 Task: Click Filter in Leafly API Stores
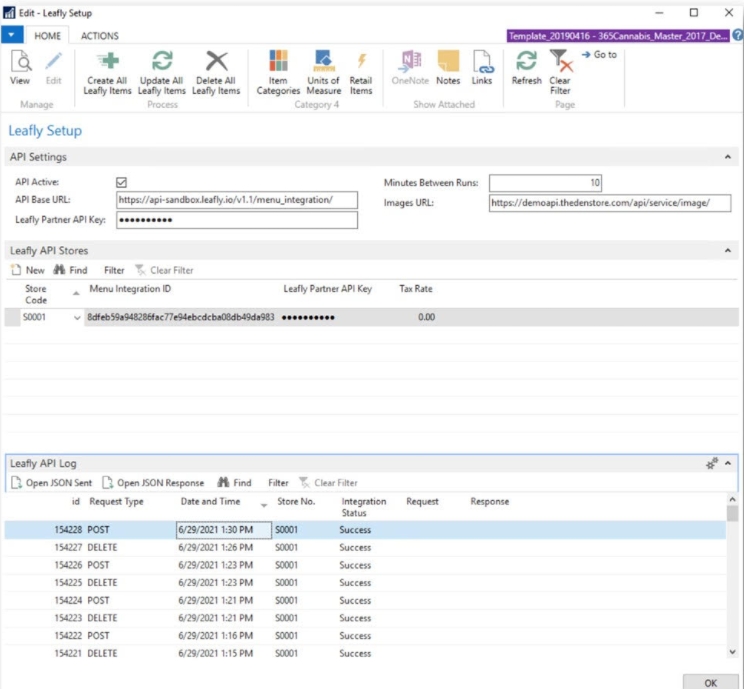point(114,270)
